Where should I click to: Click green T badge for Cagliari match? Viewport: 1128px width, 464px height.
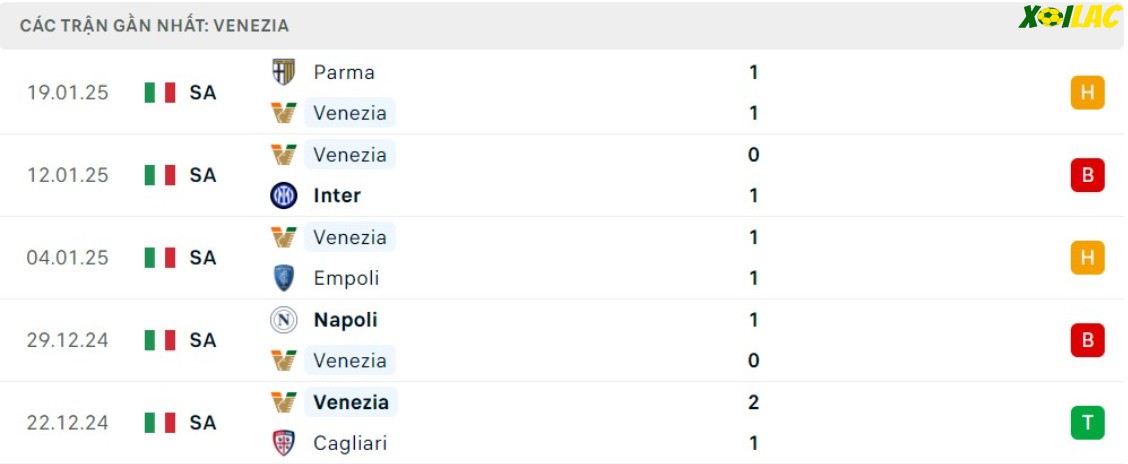click(x=1087, y=422)
